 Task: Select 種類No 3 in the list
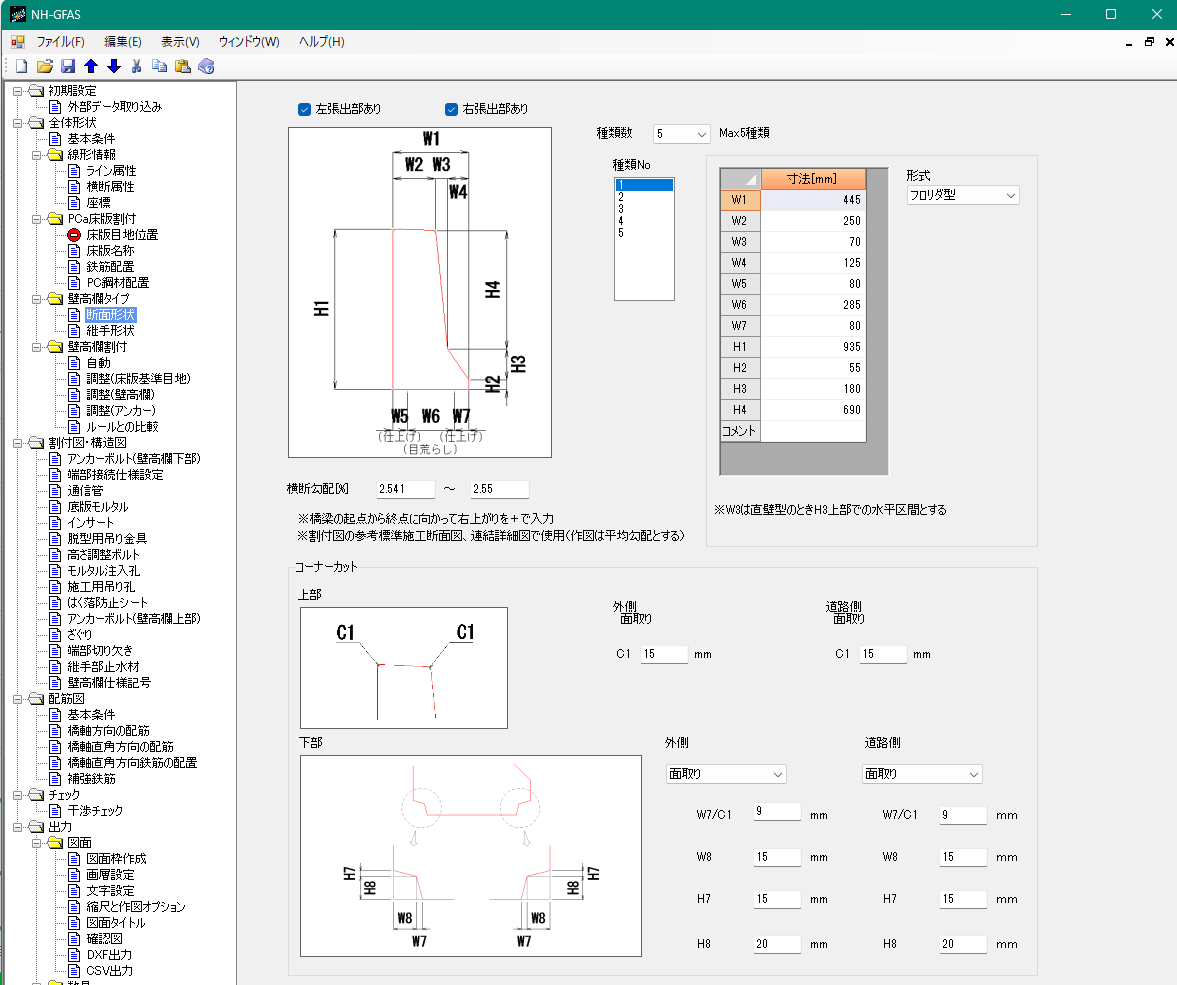(x=621, y=209)
